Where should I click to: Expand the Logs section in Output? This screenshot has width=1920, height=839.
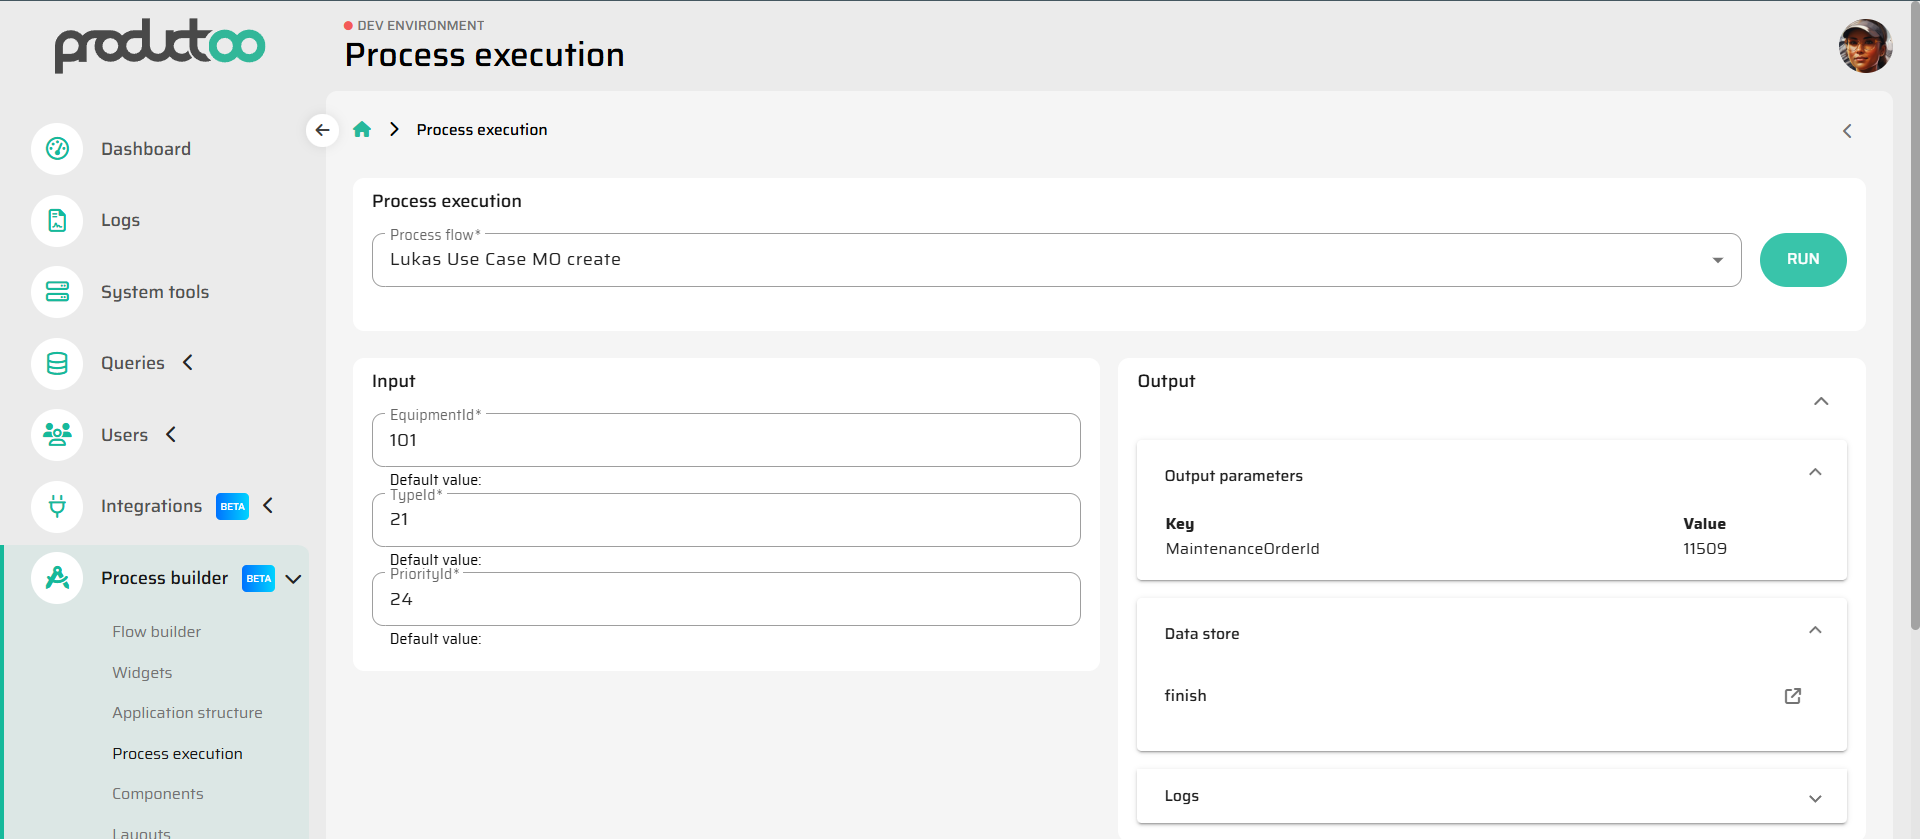coord(1815,798)
